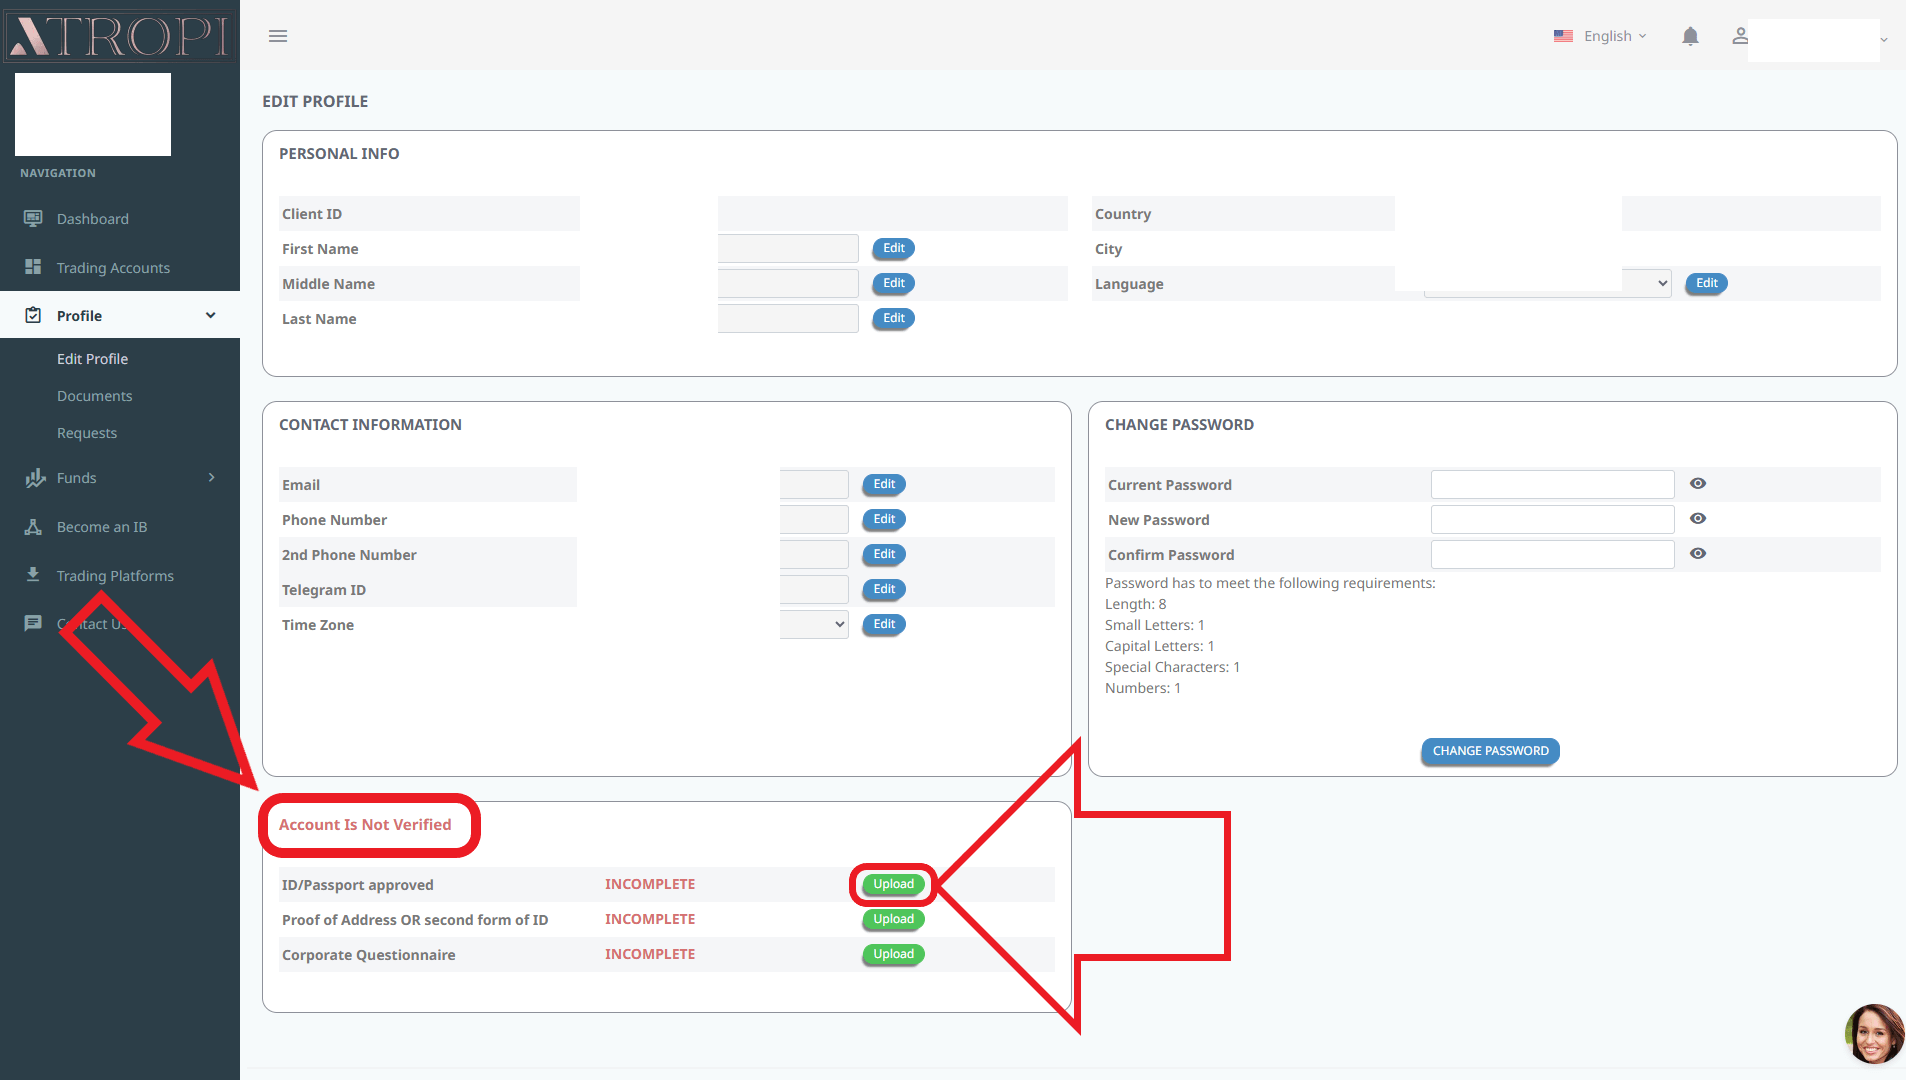Image resolution: width=1906 pixels, height=1080 pixels.
Task: Focus the Last Name input box
Action: pyautogui.click(x=788, y=318)
